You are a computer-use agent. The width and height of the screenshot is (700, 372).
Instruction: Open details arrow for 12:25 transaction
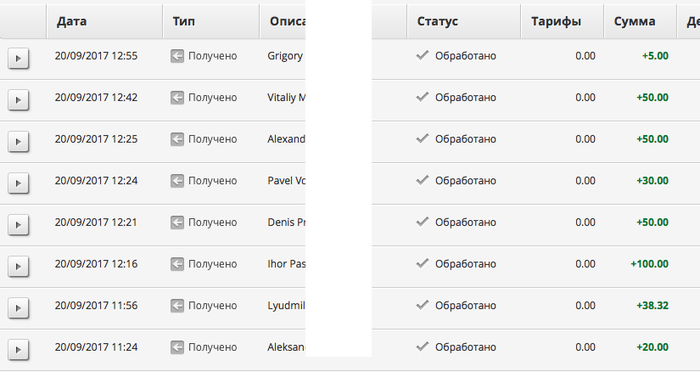pyautogui.click(x=18, y=142)
